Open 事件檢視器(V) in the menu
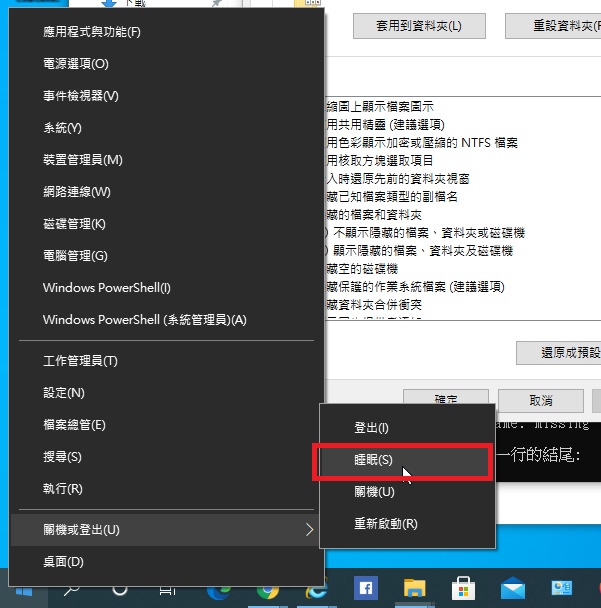 [167, 96]
